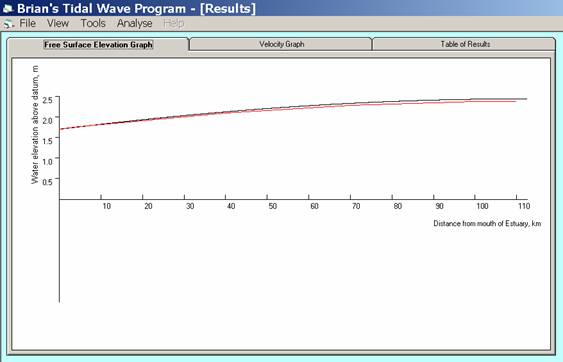This screenshot has height=362, width=563.
Task: Click the 'Water elevation above datum, m' axis label
Action: point(34,125)
